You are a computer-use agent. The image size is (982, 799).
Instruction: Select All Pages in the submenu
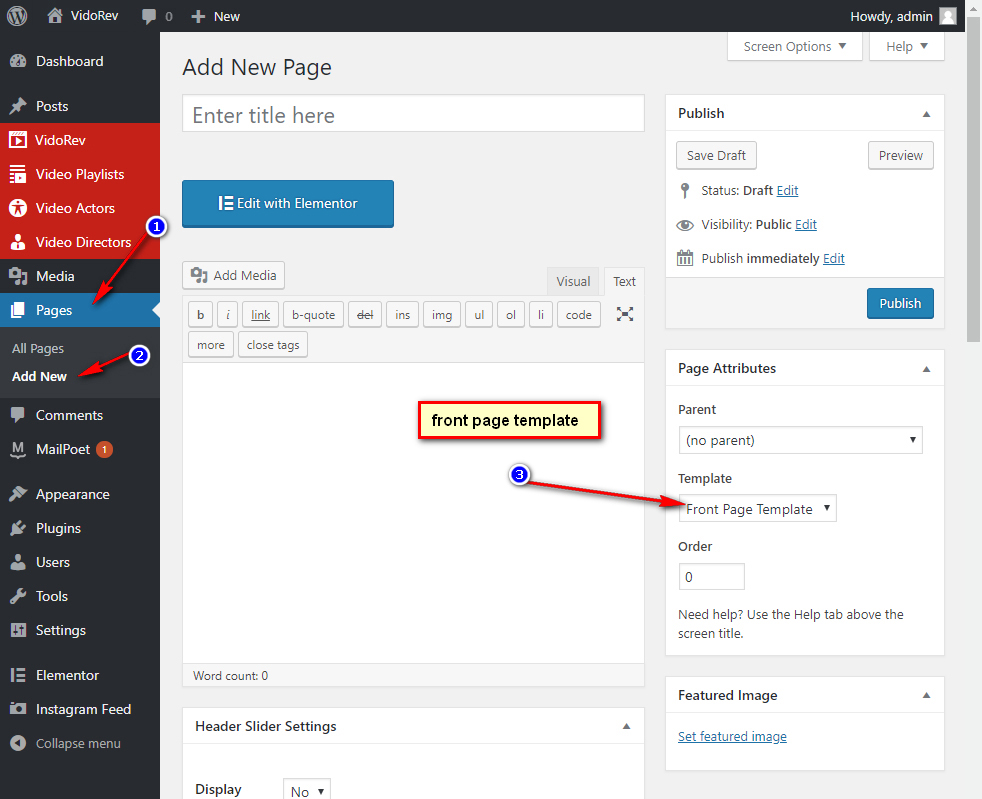[38, 348]
